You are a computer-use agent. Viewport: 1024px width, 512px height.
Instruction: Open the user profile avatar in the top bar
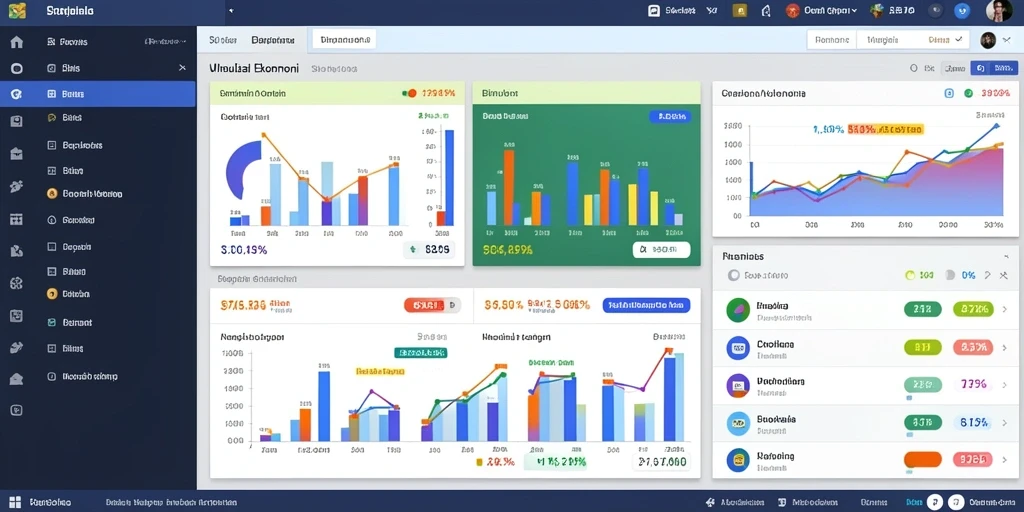coord(999,11)
